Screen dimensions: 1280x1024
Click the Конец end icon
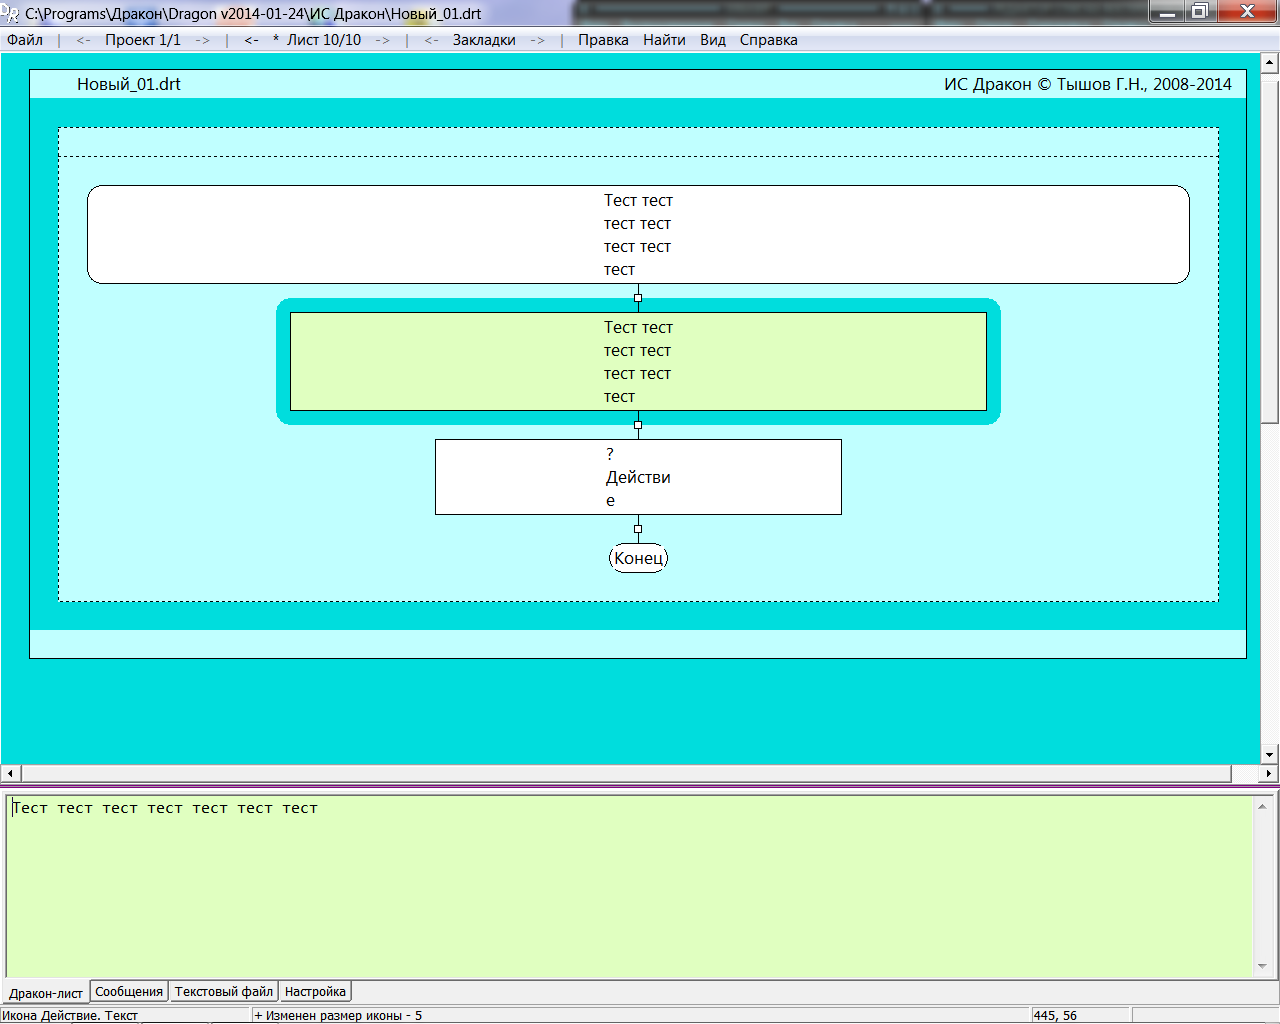click(638, 558)
